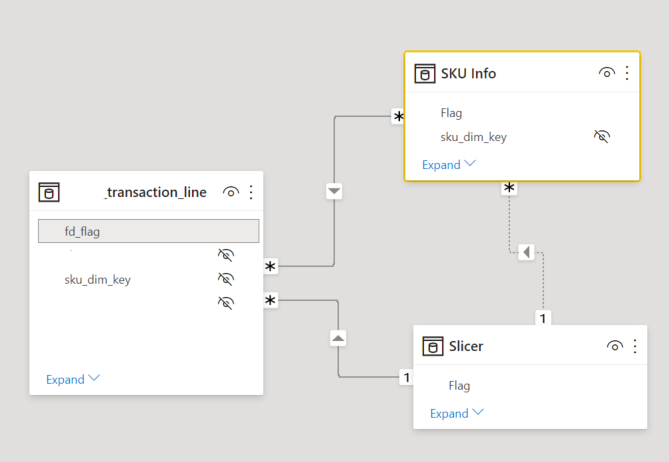Open the Slicer table more options menu
Screen dimensions: 669x462
[635, 346]
